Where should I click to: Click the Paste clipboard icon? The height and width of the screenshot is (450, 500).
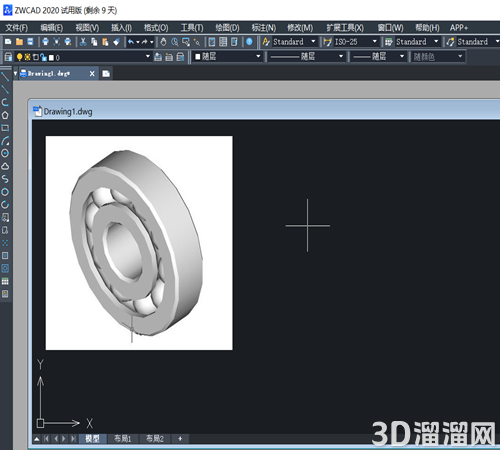[x=105, y=42]
